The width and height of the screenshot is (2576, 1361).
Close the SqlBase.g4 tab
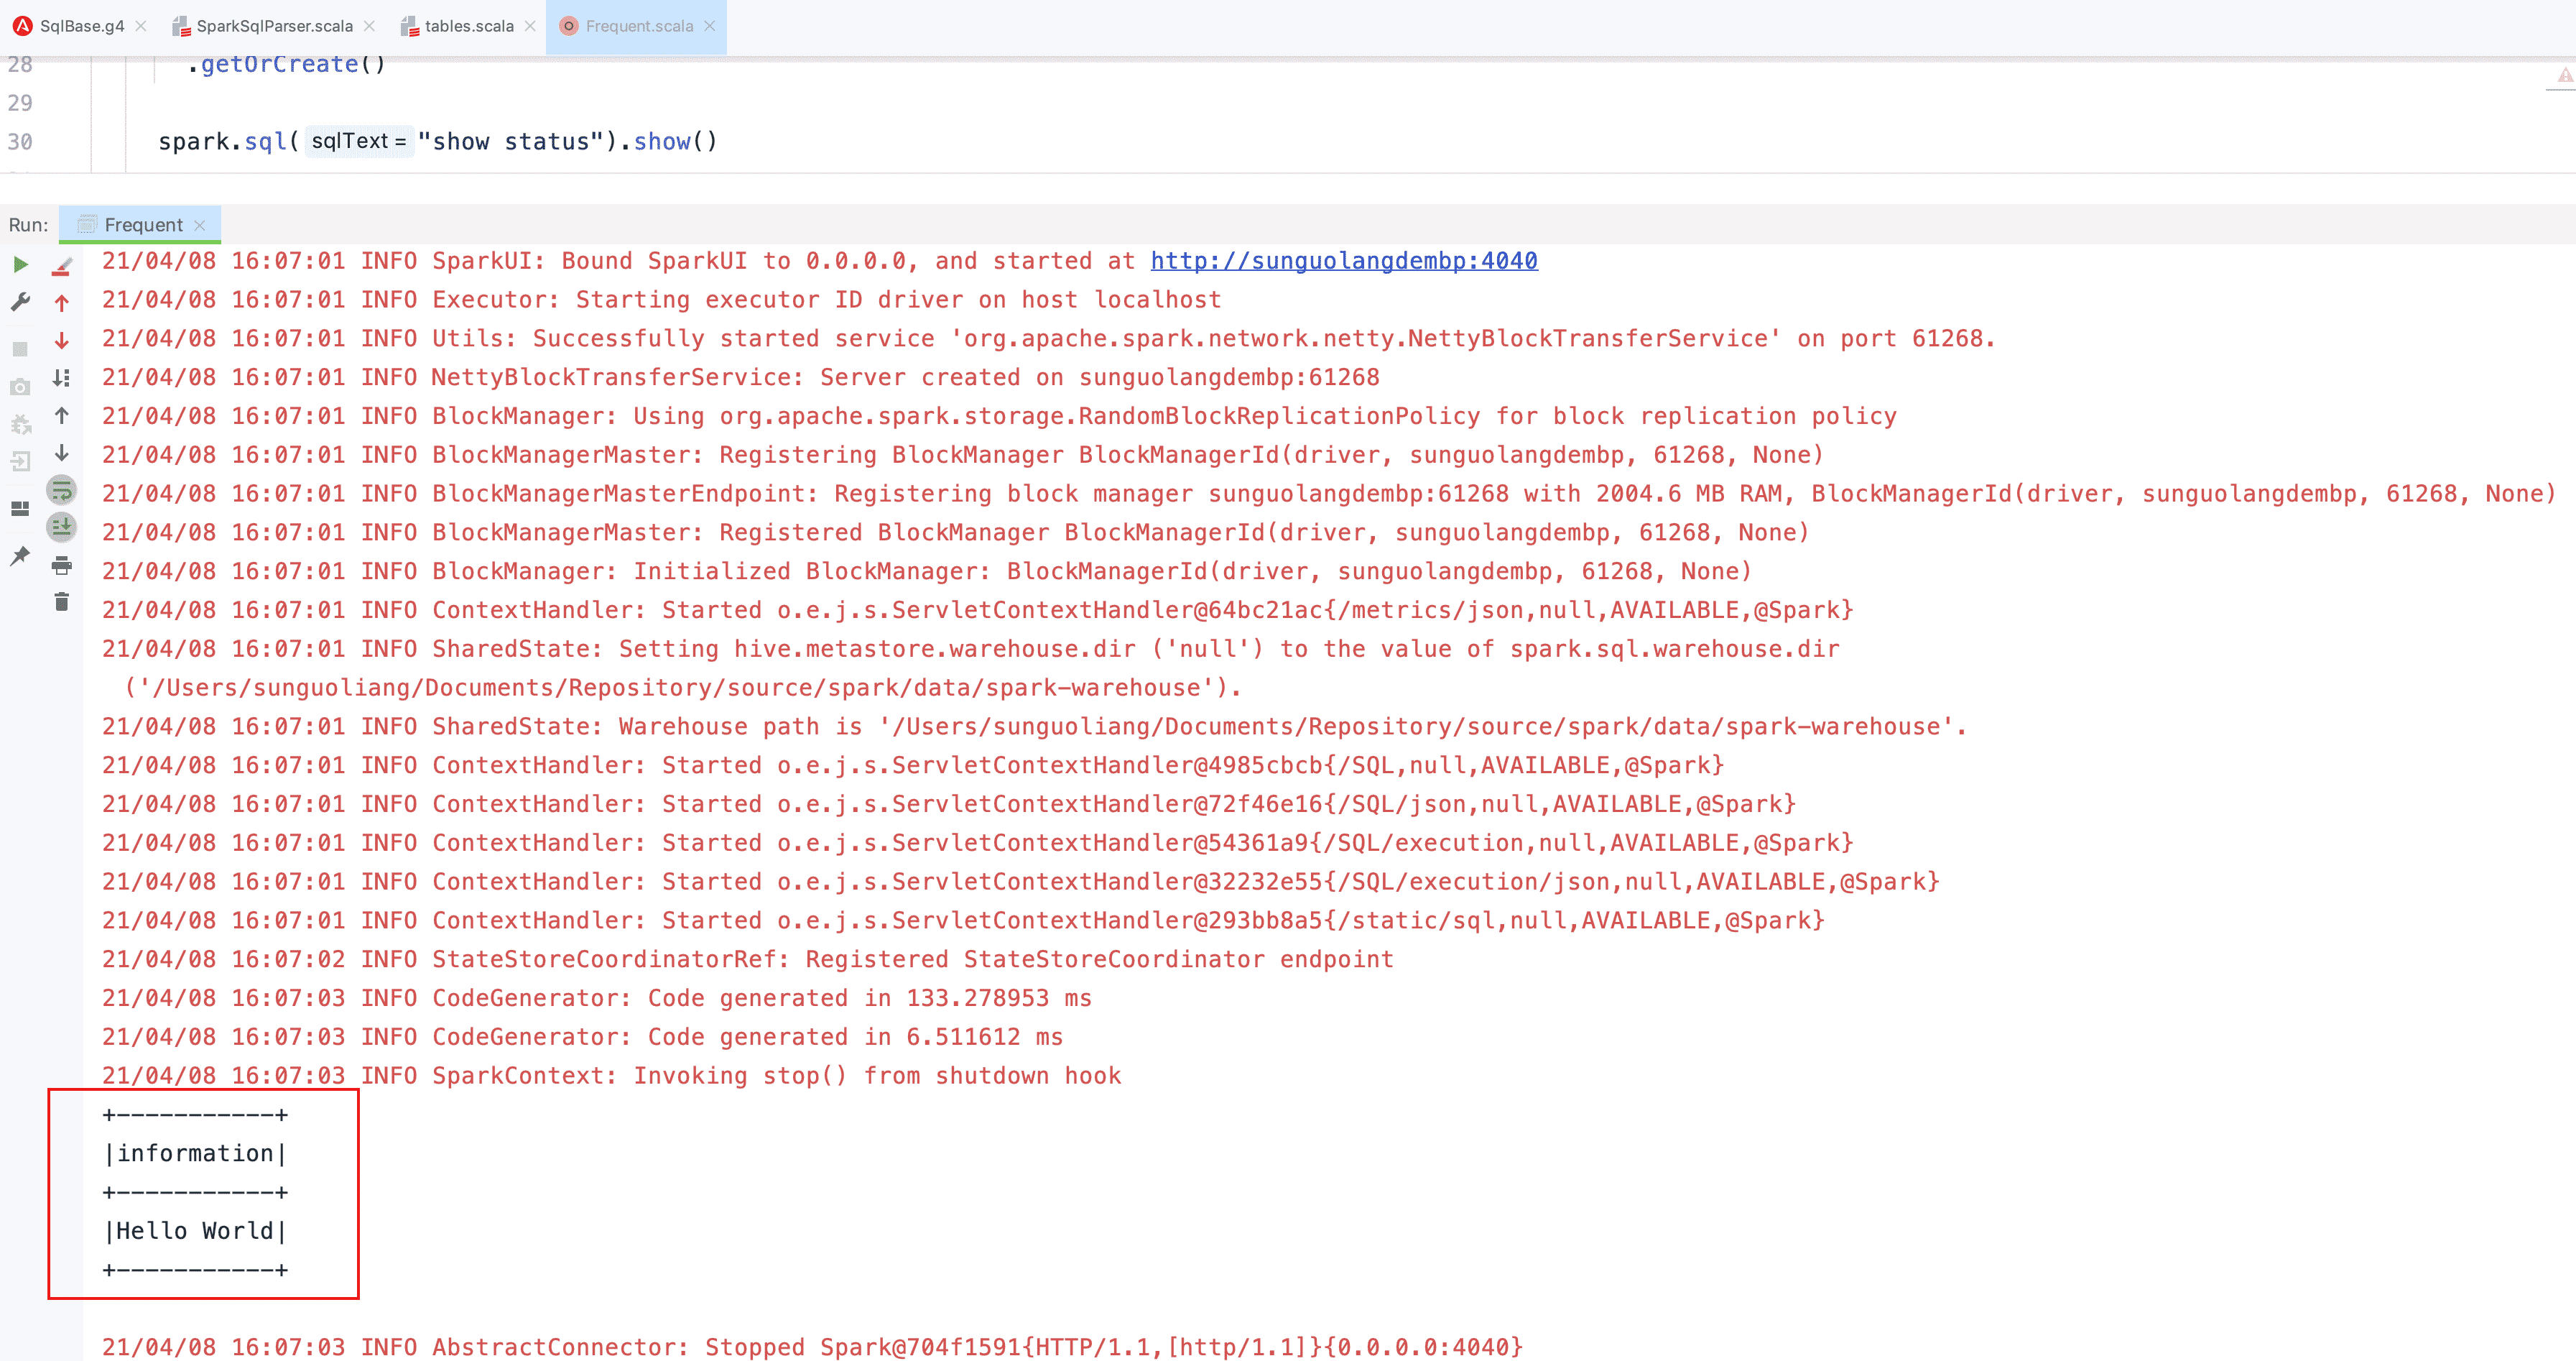click(x=141, y=26)
